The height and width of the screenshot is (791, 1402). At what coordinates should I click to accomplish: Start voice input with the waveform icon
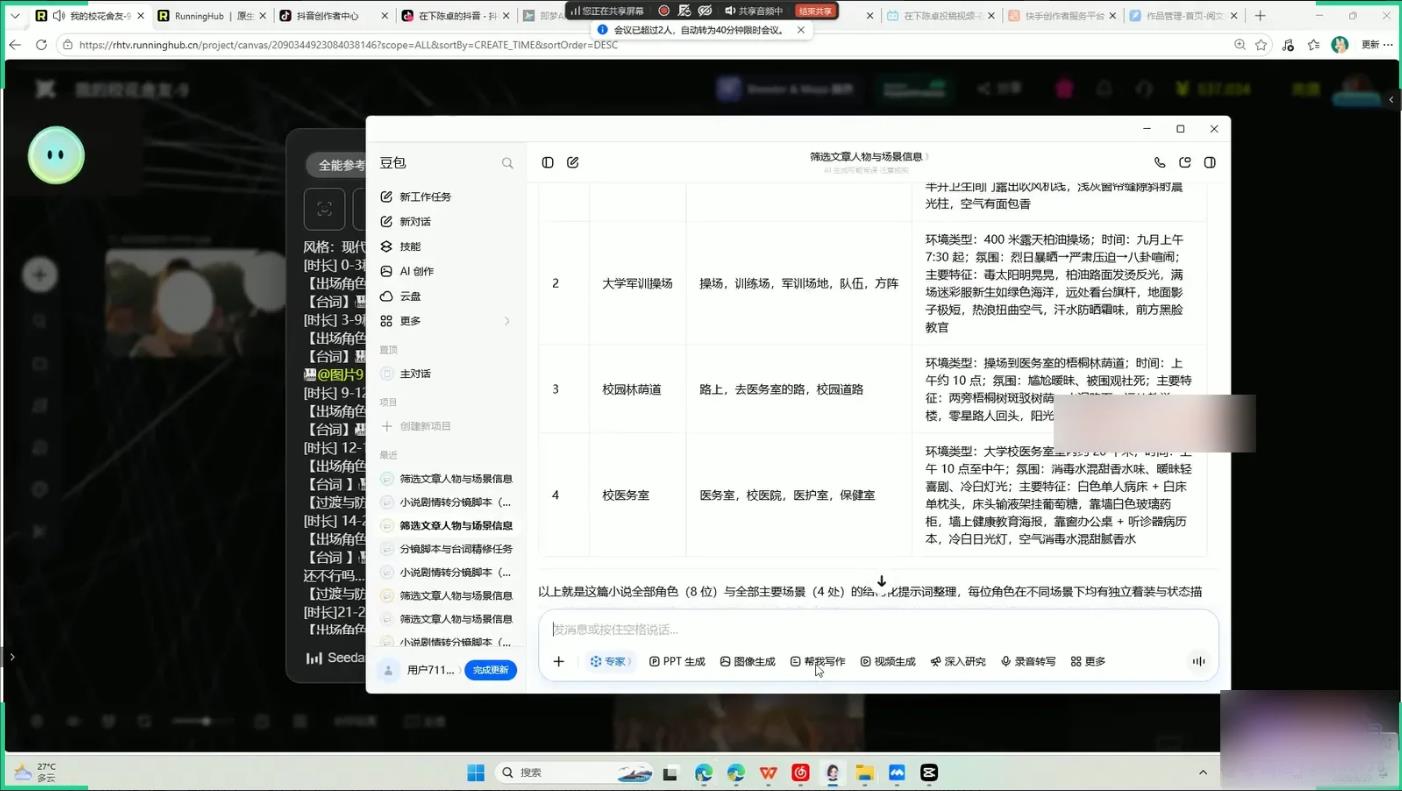(x=1198, y=661)
